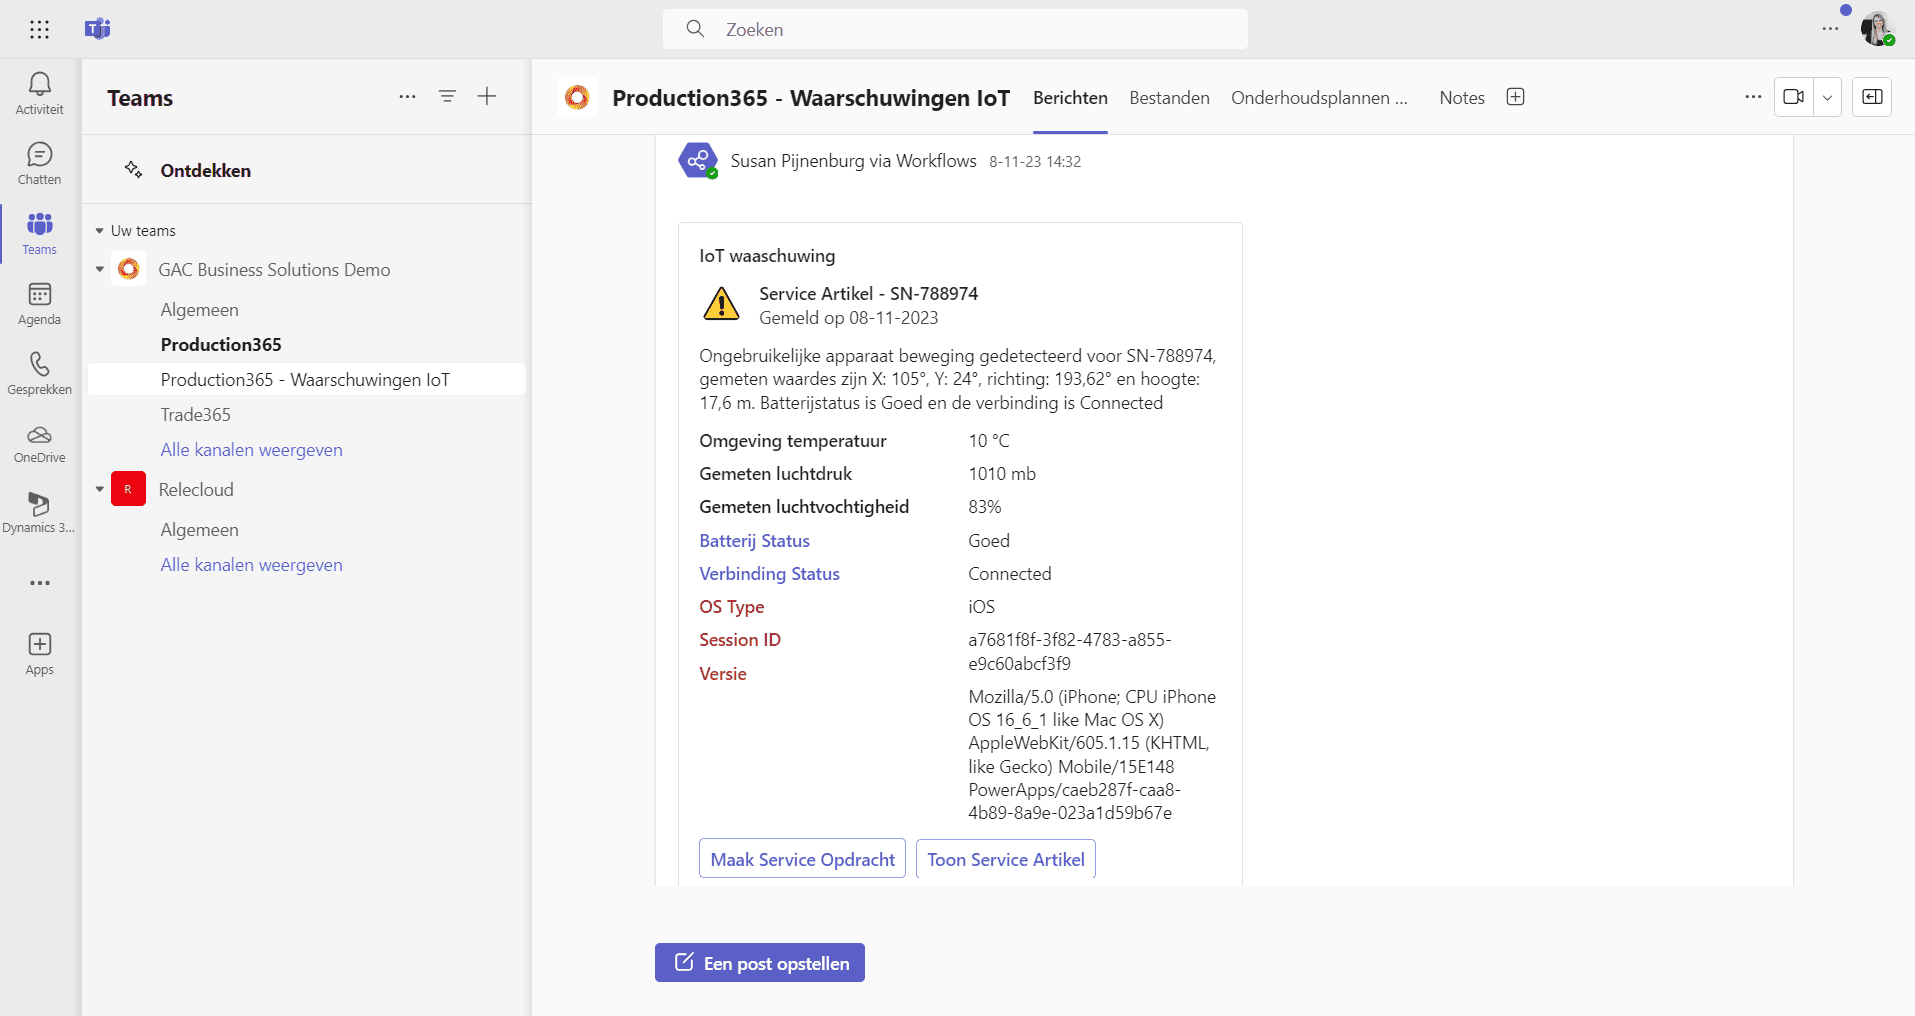Click the channel logo in header

pyautogui.click(x=577, y=97)
